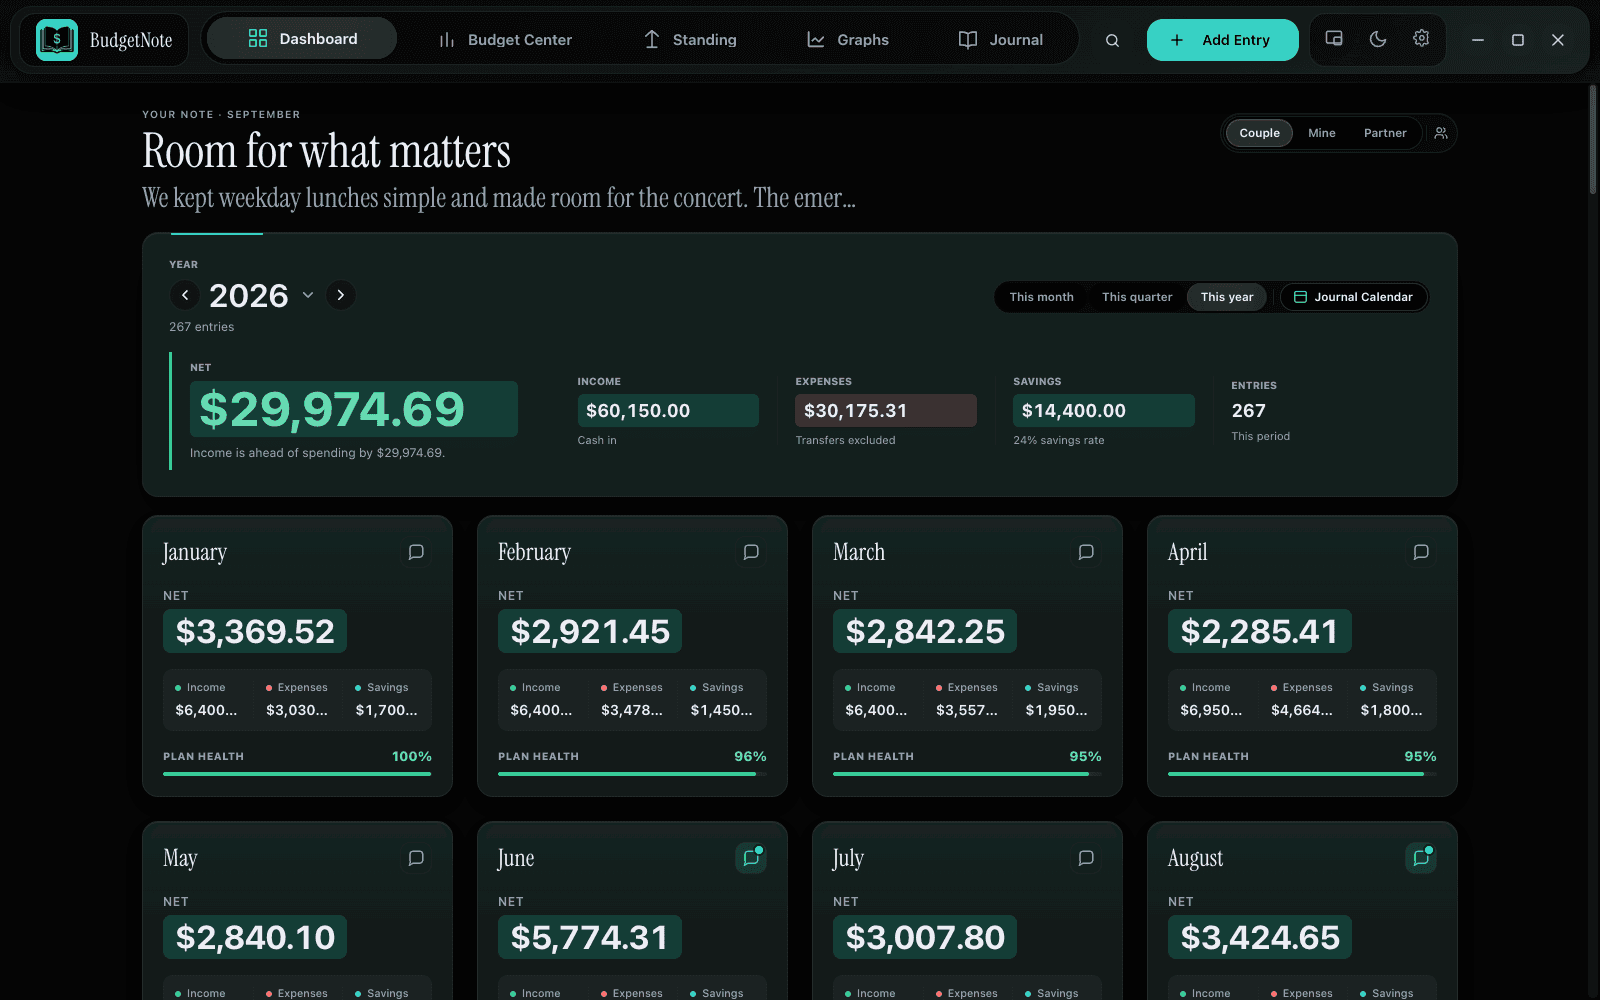
Task: Select the Couple view toggle
Action: click(1259, 133)
